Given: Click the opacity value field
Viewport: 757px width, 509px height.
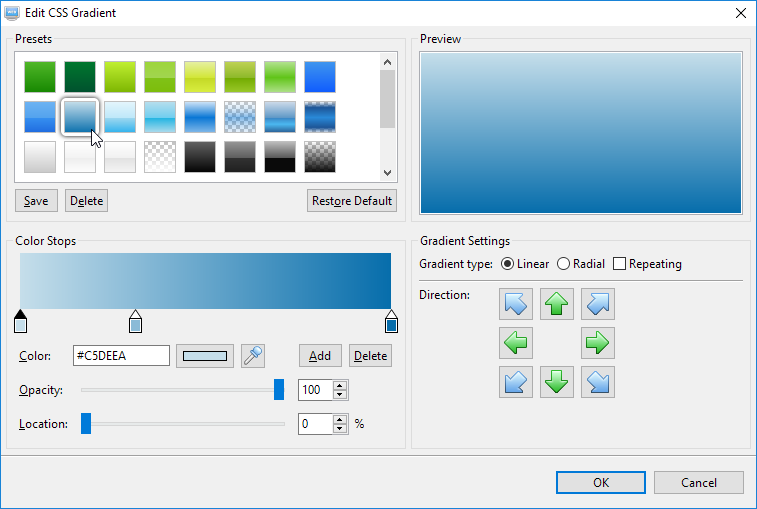Looking at the screenshot, I should pos(316,390).
